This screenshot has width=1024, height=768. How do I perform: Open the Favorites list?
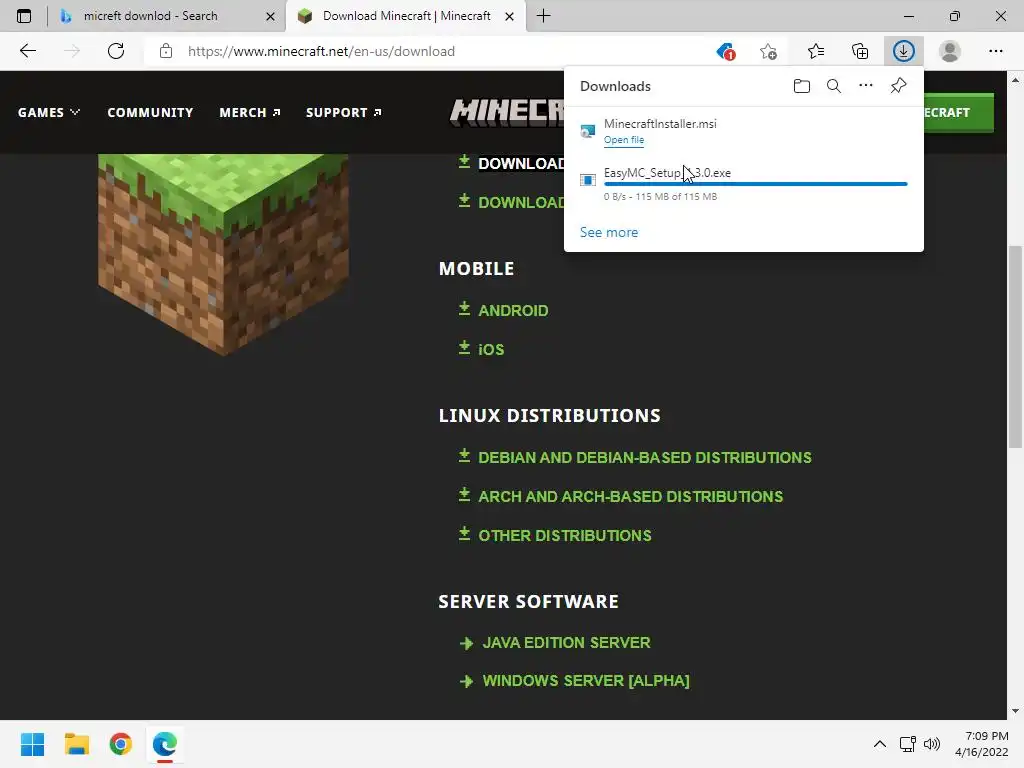[x=816, y=51]
